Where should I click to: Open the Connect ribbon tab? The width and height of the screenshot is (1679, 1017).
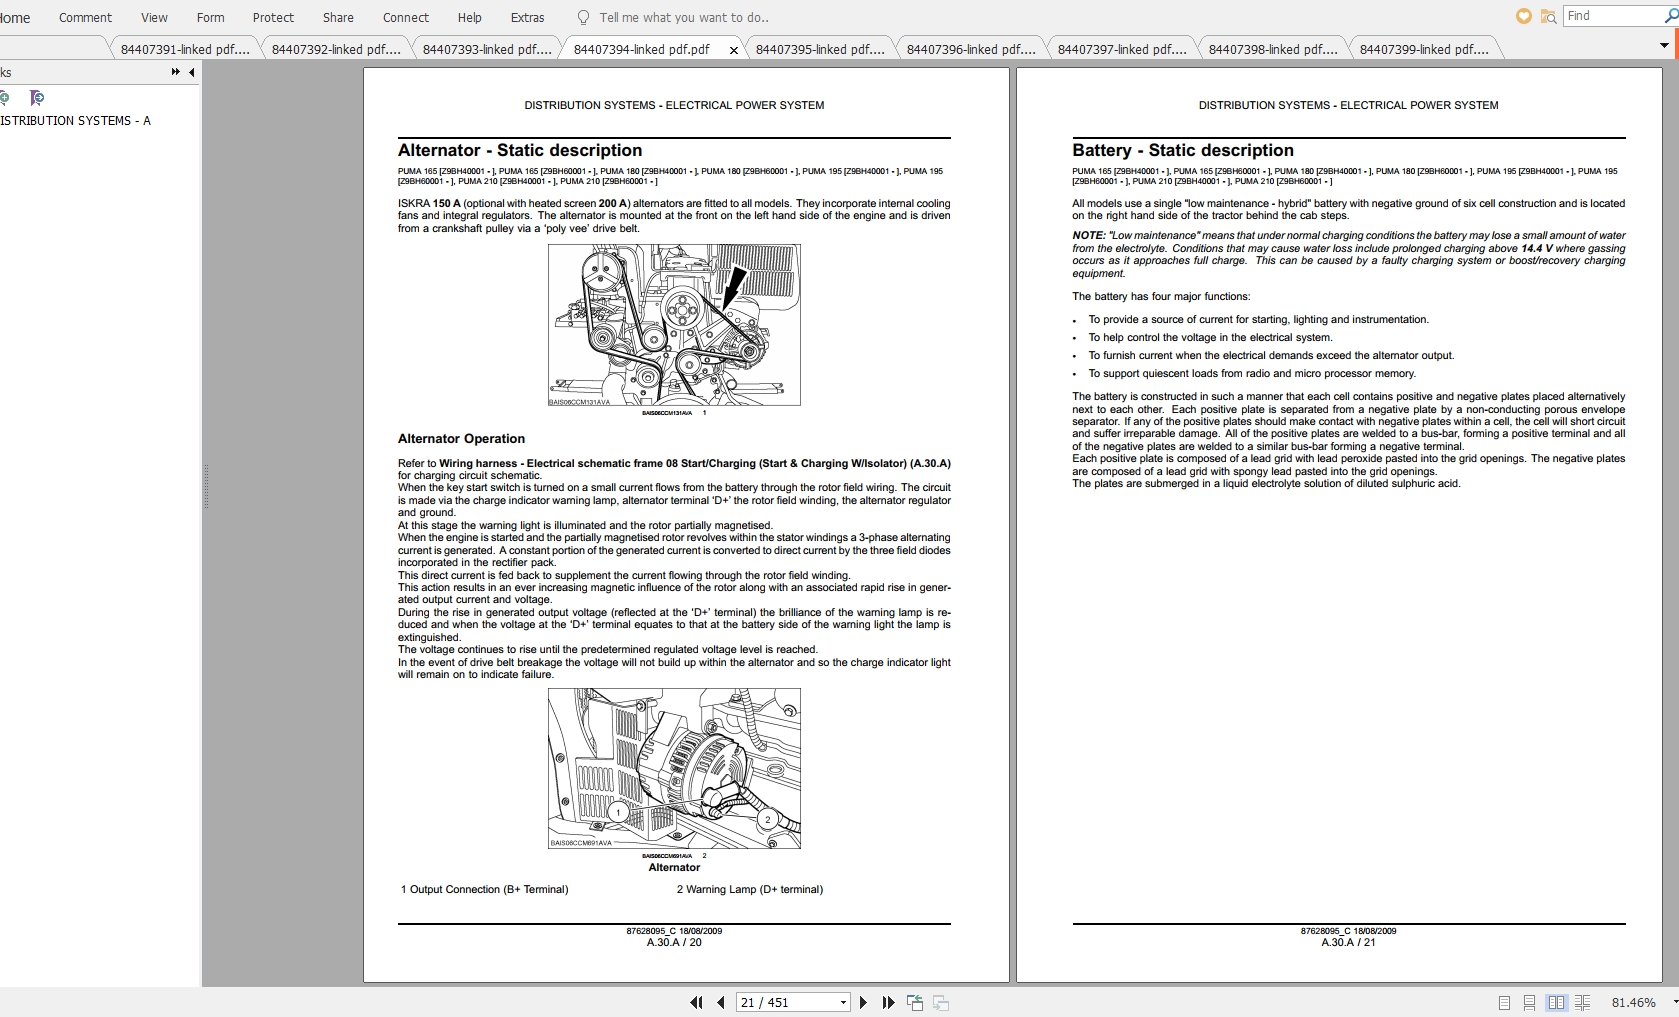click(405, 18)
